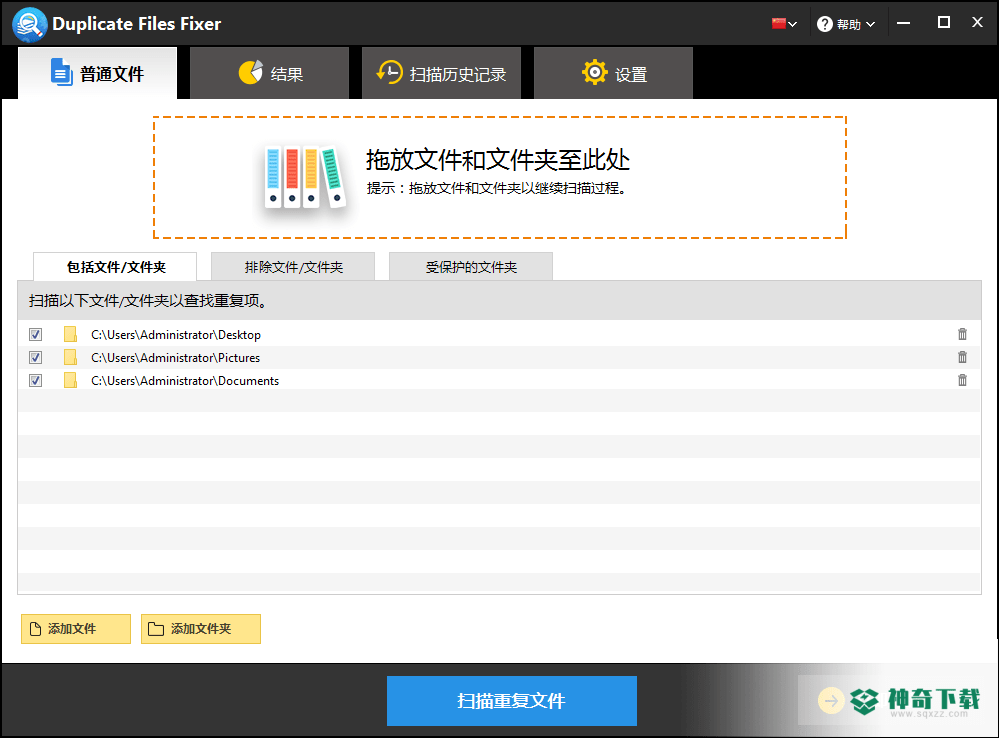Select the 排除文件/文件夹 sub-tab

(x=293, y=267)
